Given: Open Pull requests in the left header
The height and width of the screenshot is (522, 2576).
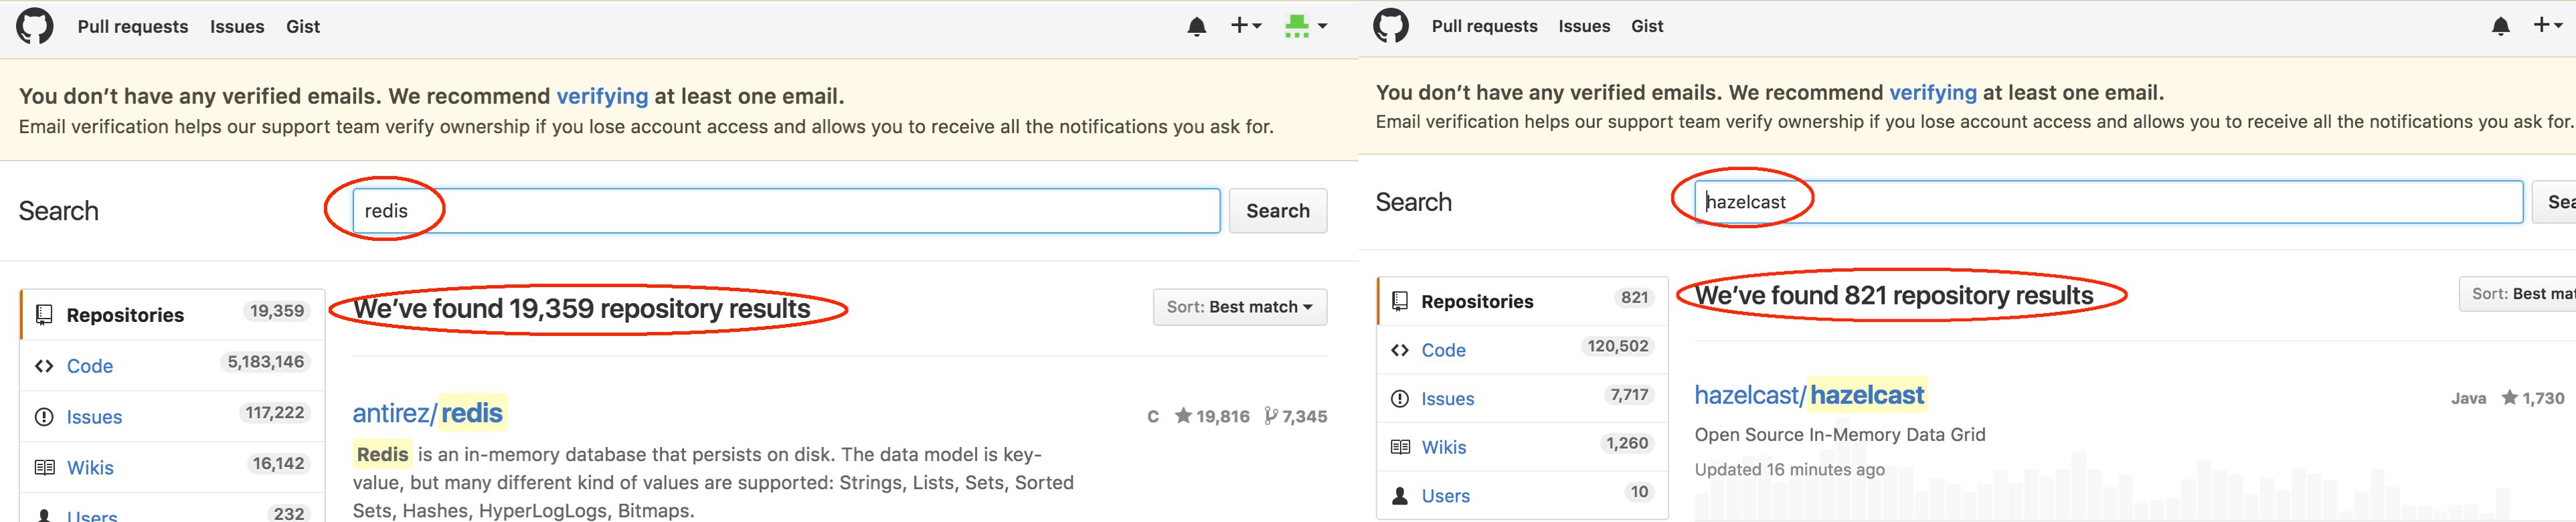Looking at the screenshot, I should [x=133, y=27].
